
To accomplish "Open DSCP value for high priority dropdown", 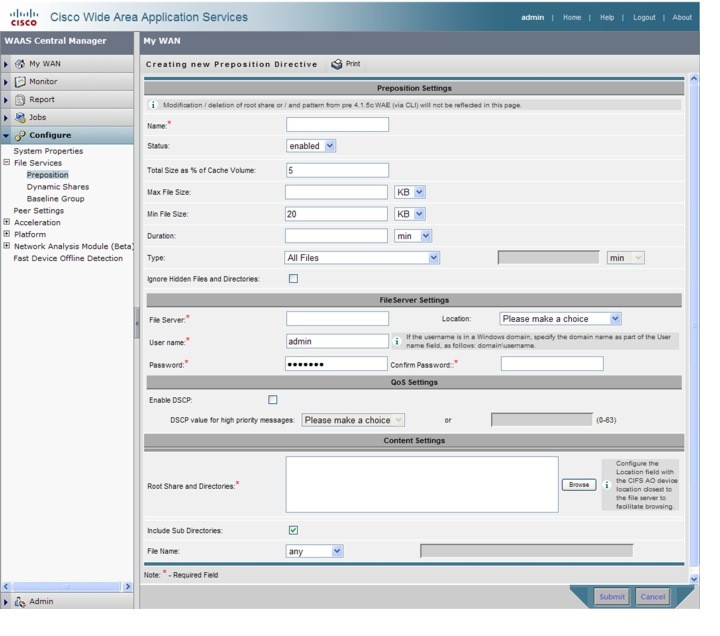I will click(353, 420).
